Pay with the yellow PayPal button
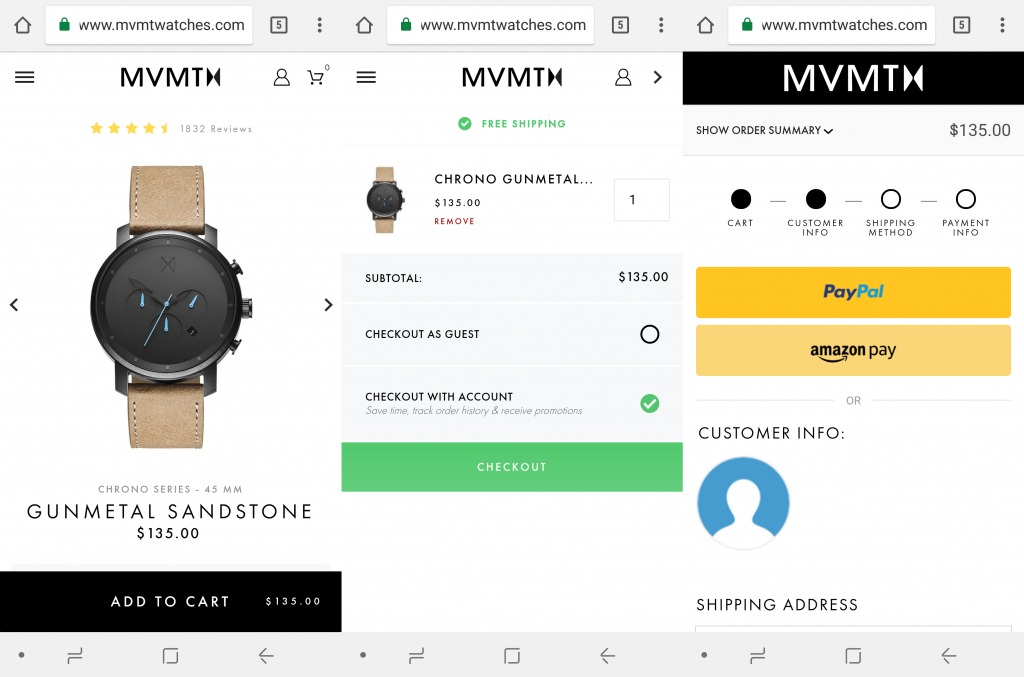The height and width of the screenshot is (677, 1024). click(853, 292)
